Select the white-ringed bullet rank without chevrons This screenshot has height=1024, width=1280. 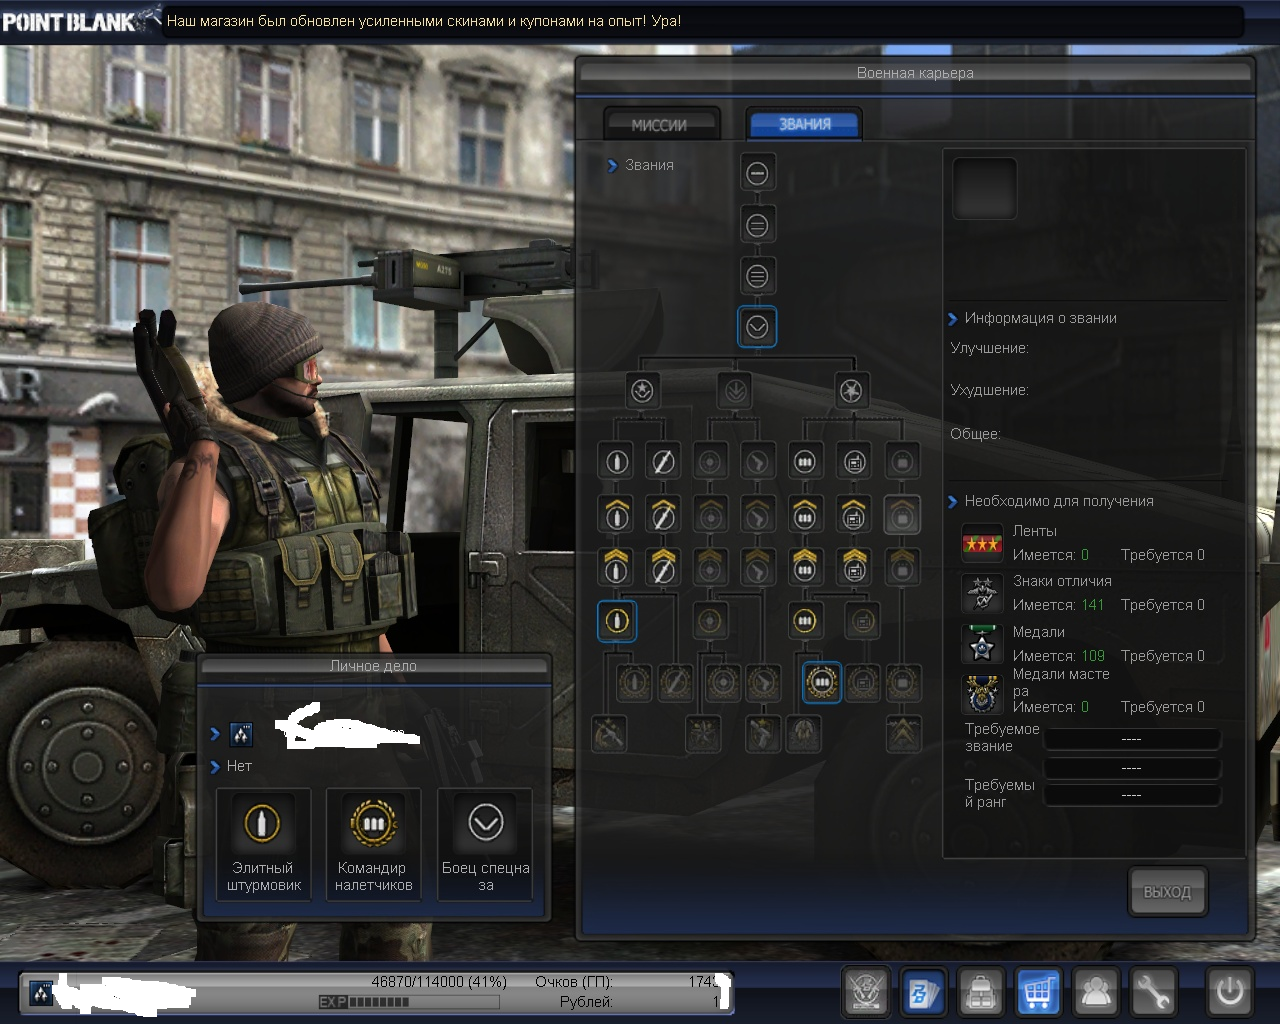coord(616,462)
